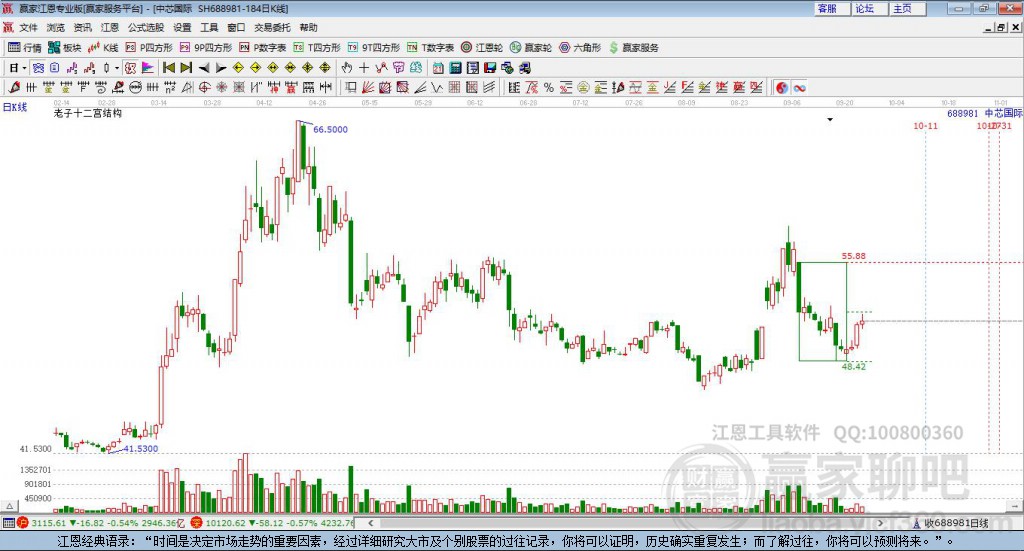
Task: Open the P四方形 tool
Action: [149, 48]
